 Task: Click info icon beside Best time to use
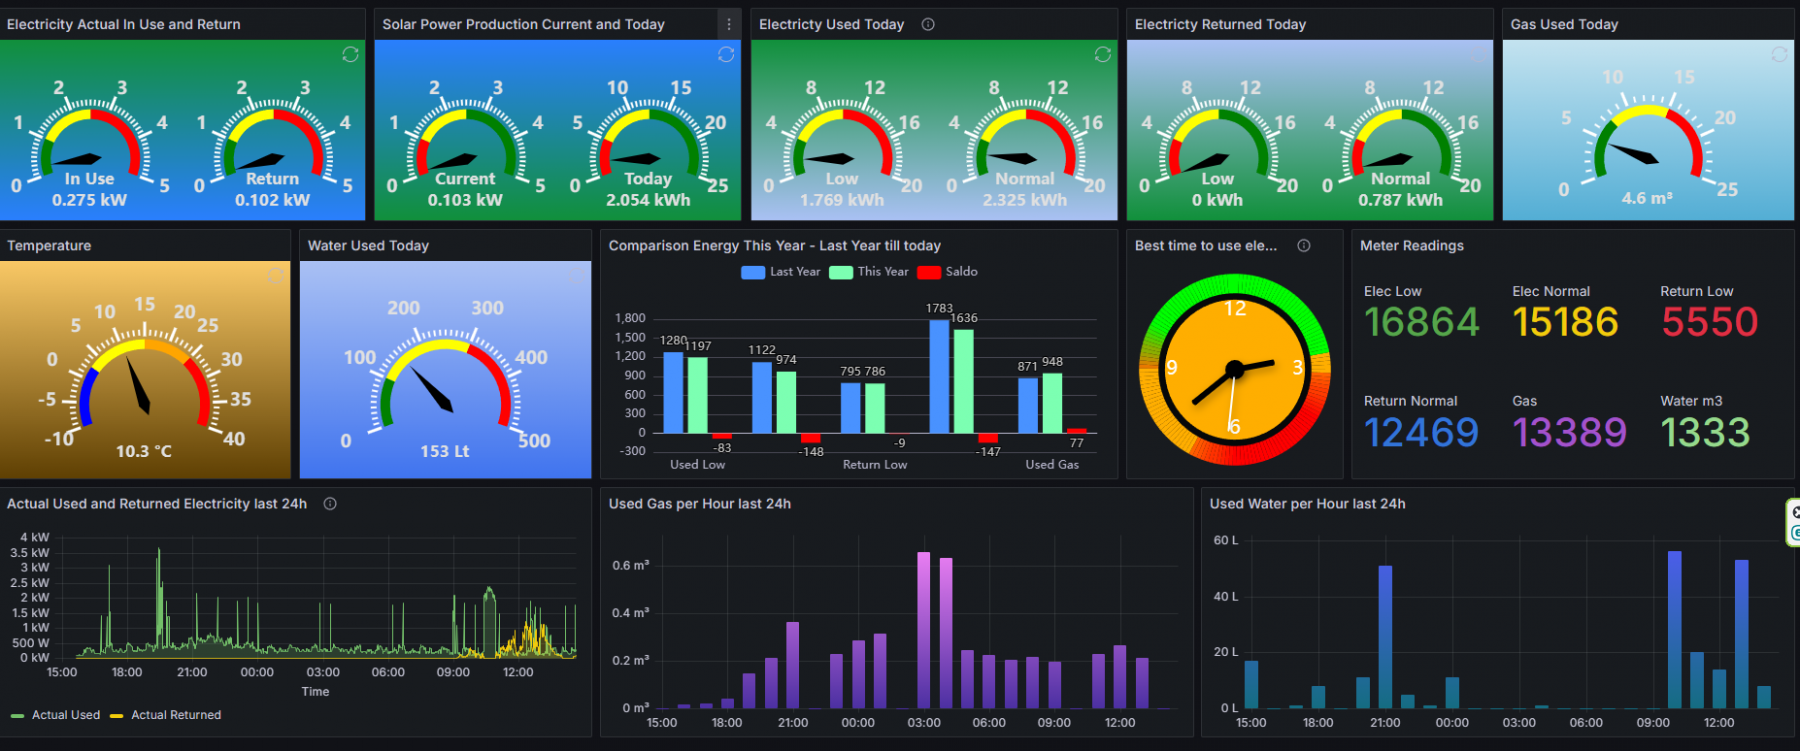tap(1304, 245)
